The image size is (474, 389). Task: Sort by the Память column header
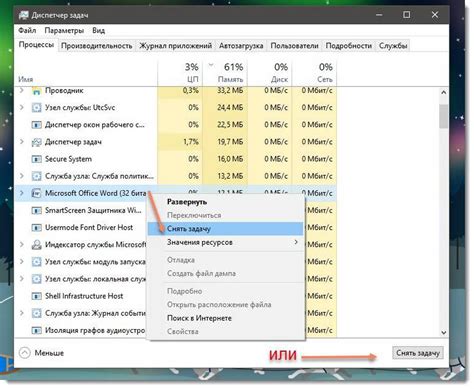coord(225,73)
